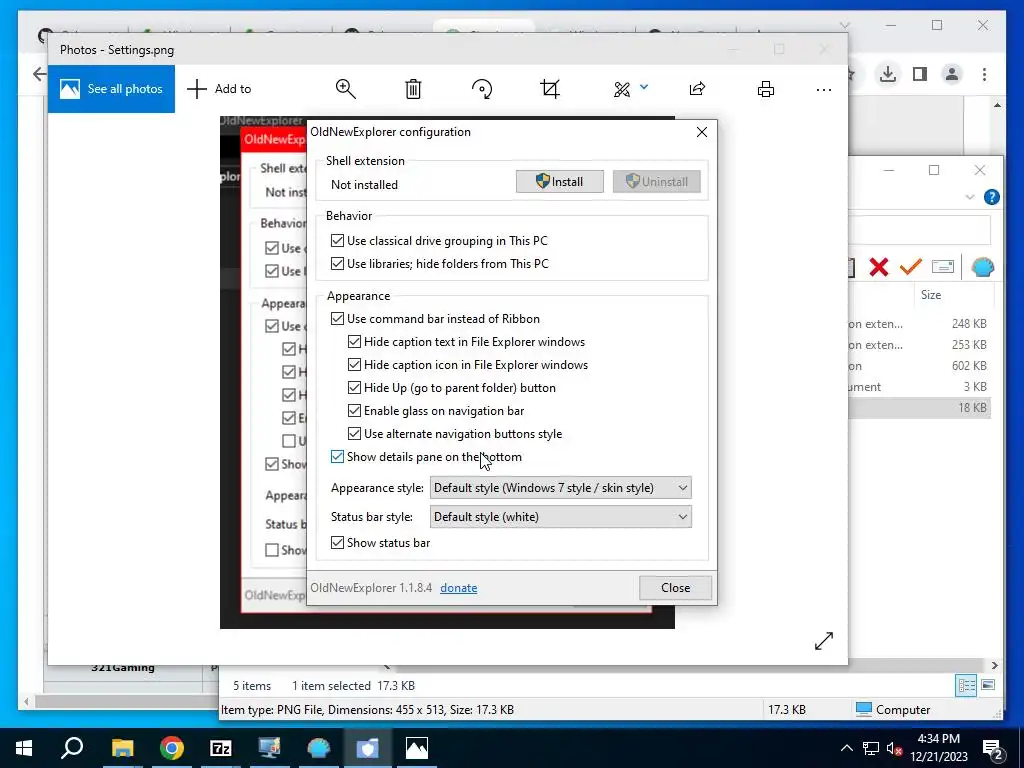The width and height of the screenshot is (1024, 768).
Task: Uncheck 'Show status bar' option
Action: click(337, 543)
